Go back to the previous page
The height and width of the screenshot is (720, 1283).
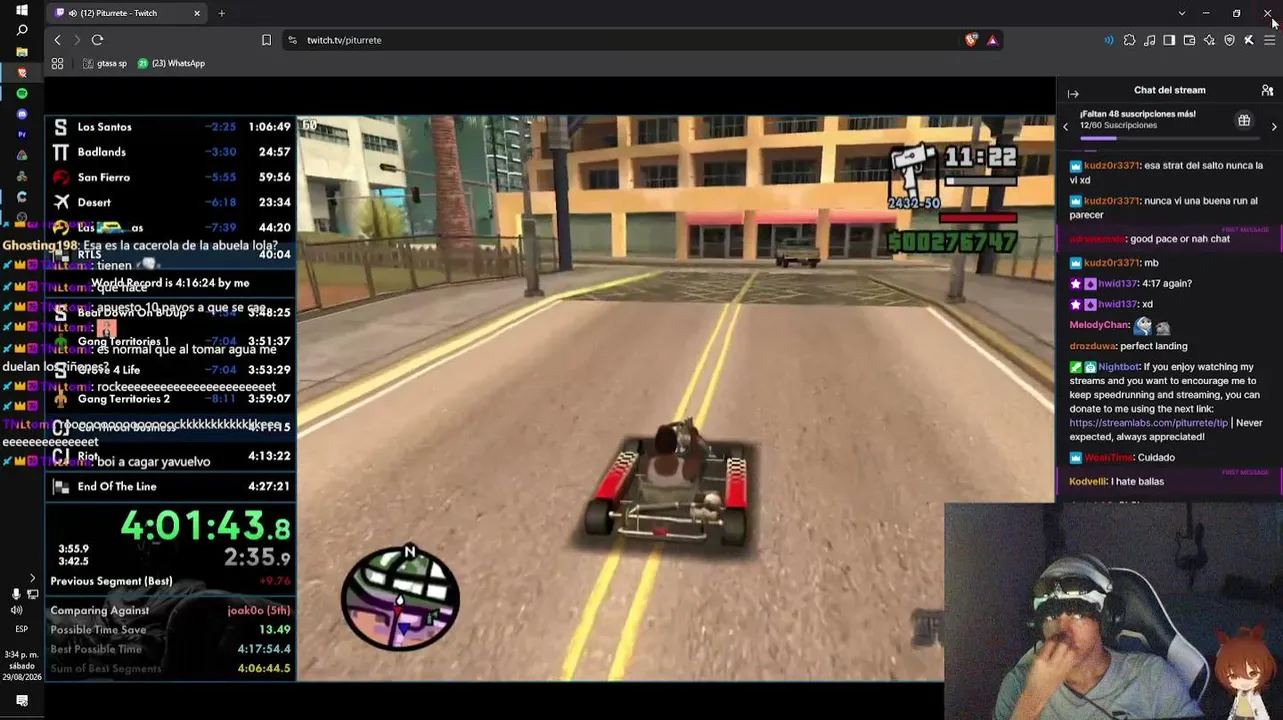click(x=57, y=40)
